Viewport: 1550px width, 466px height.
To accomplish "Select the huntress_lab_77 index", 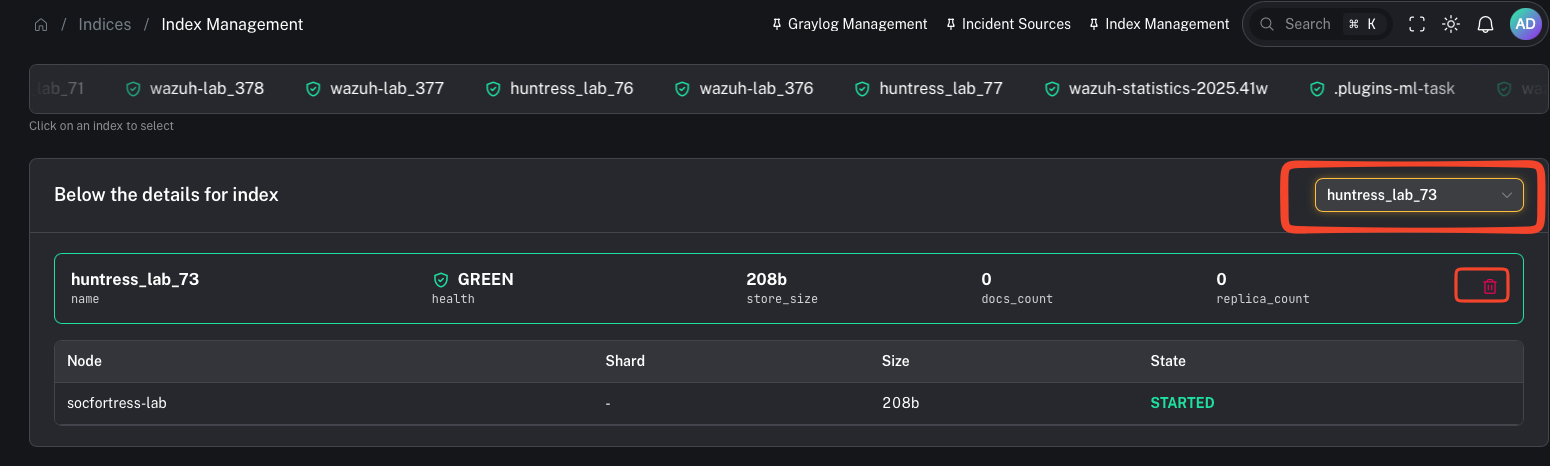I will click(x=928, y=89).
